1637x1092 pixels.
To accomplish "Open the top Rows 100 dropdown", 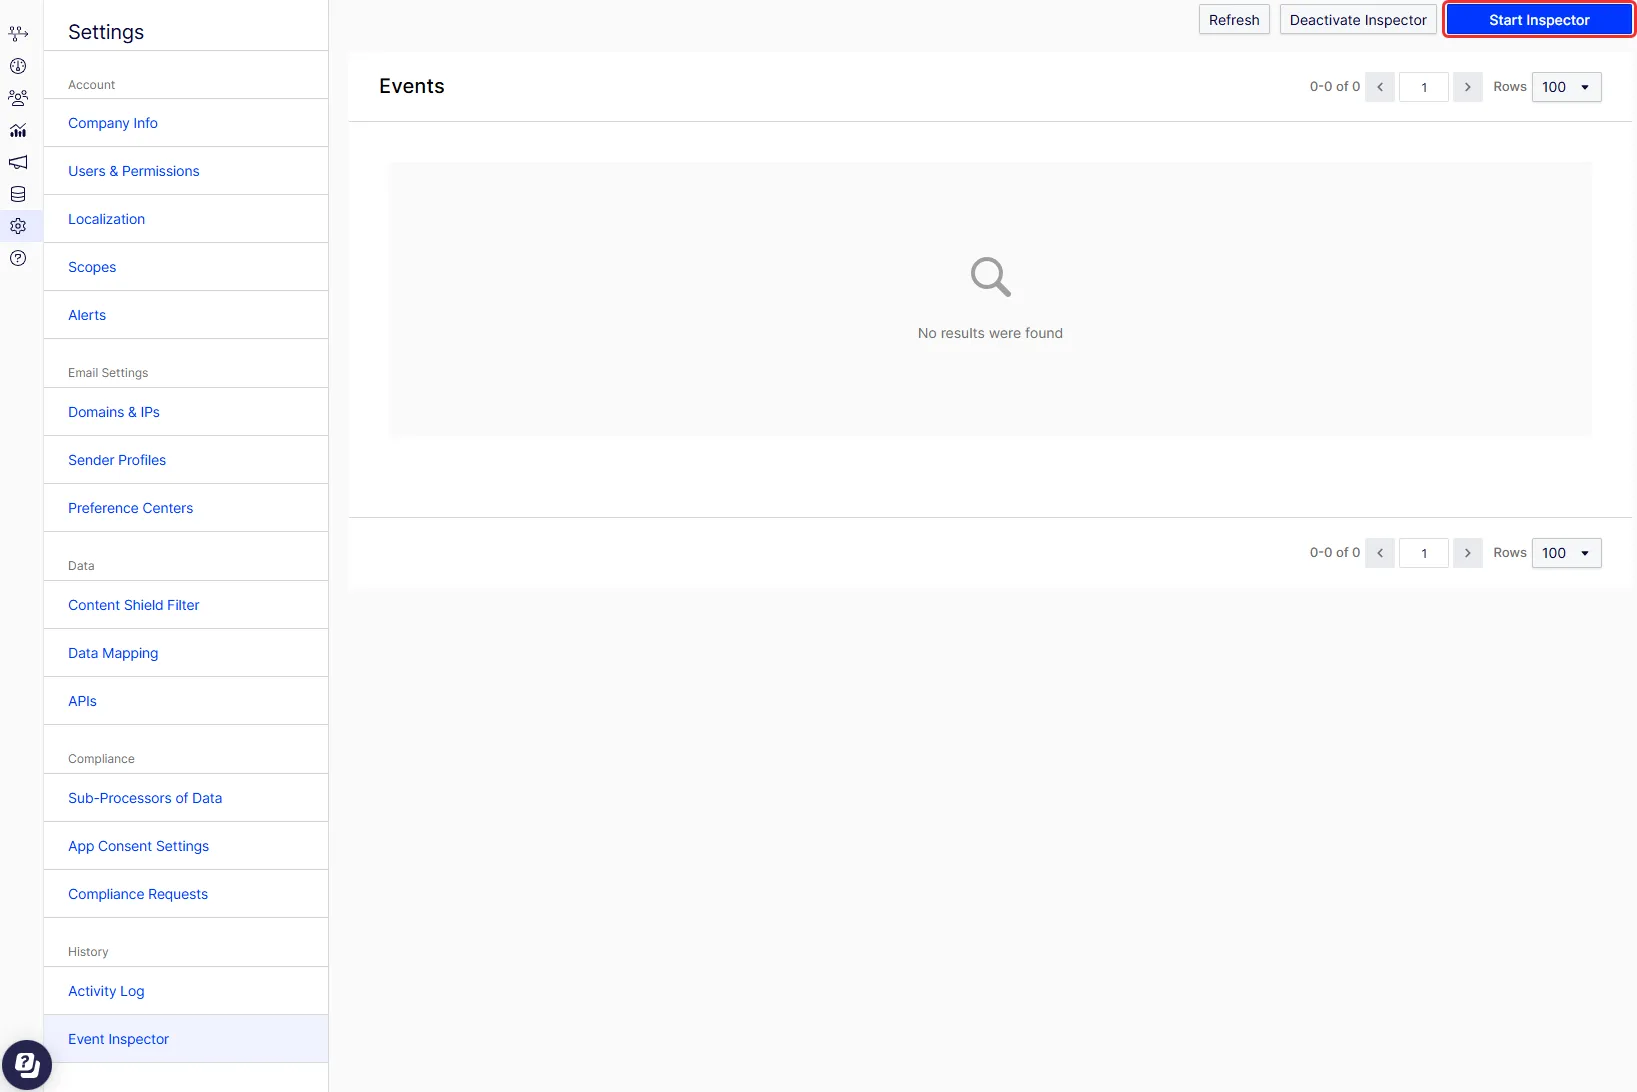I will (x=1567, y=87).
